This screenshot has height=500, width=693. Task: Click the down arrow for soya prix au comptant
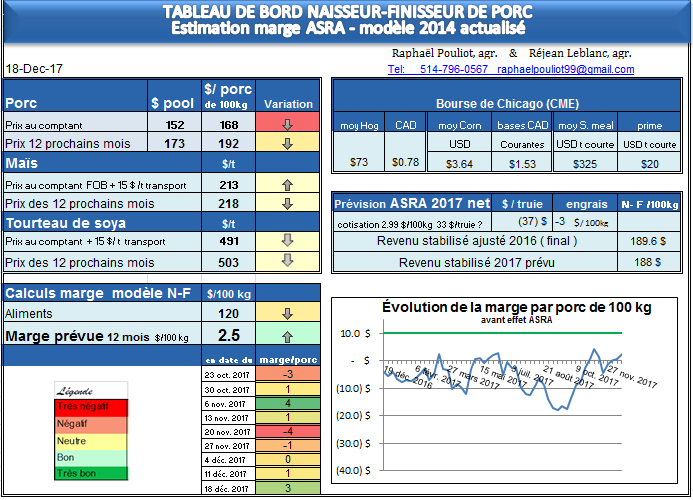click(287, 241)
